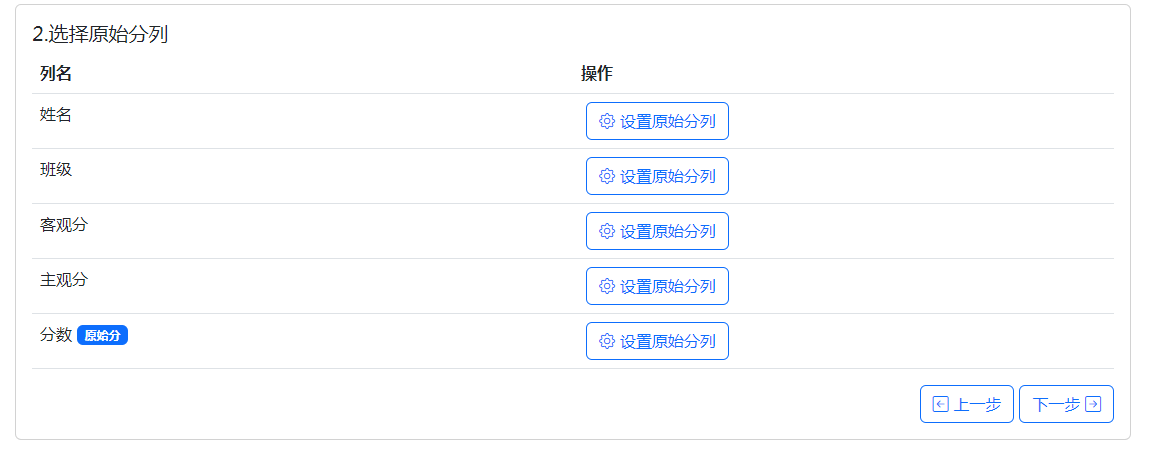Click the 列名 table header
This screenshot has width=1149, height=449.
tap(56, 73)
